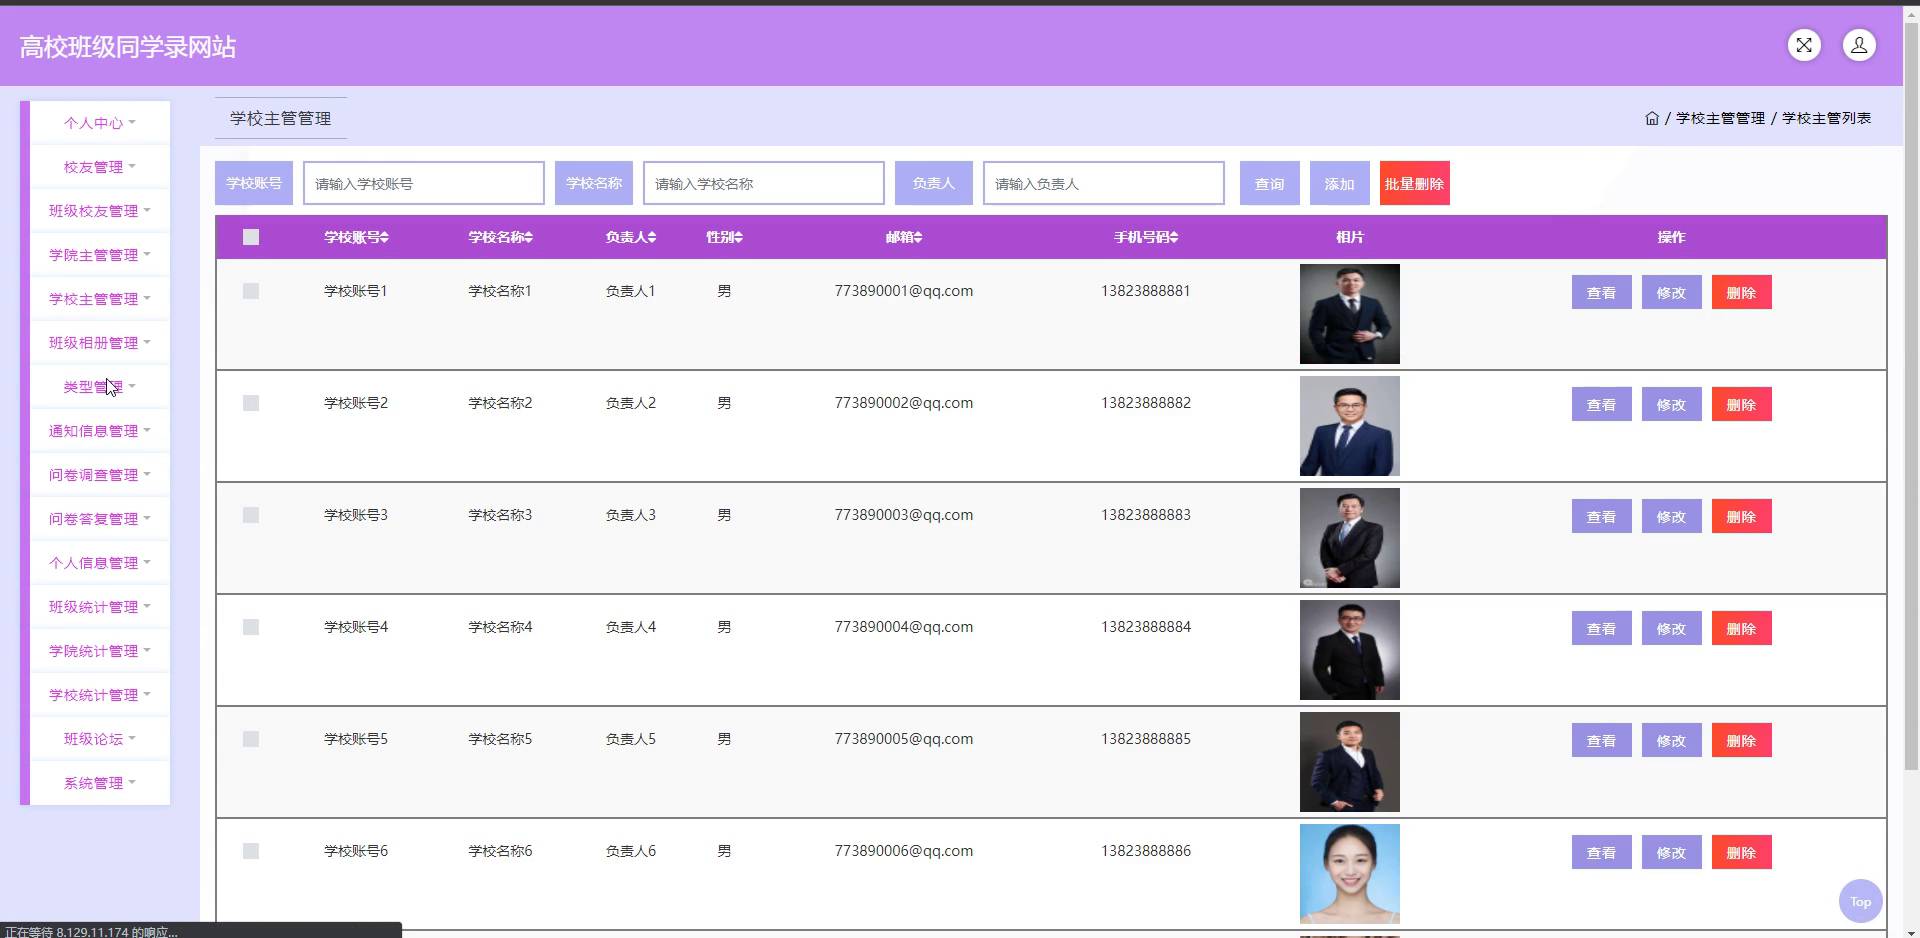
Task: Sort by 学校账号 column arrows
Action: click(x=384, y=237)
